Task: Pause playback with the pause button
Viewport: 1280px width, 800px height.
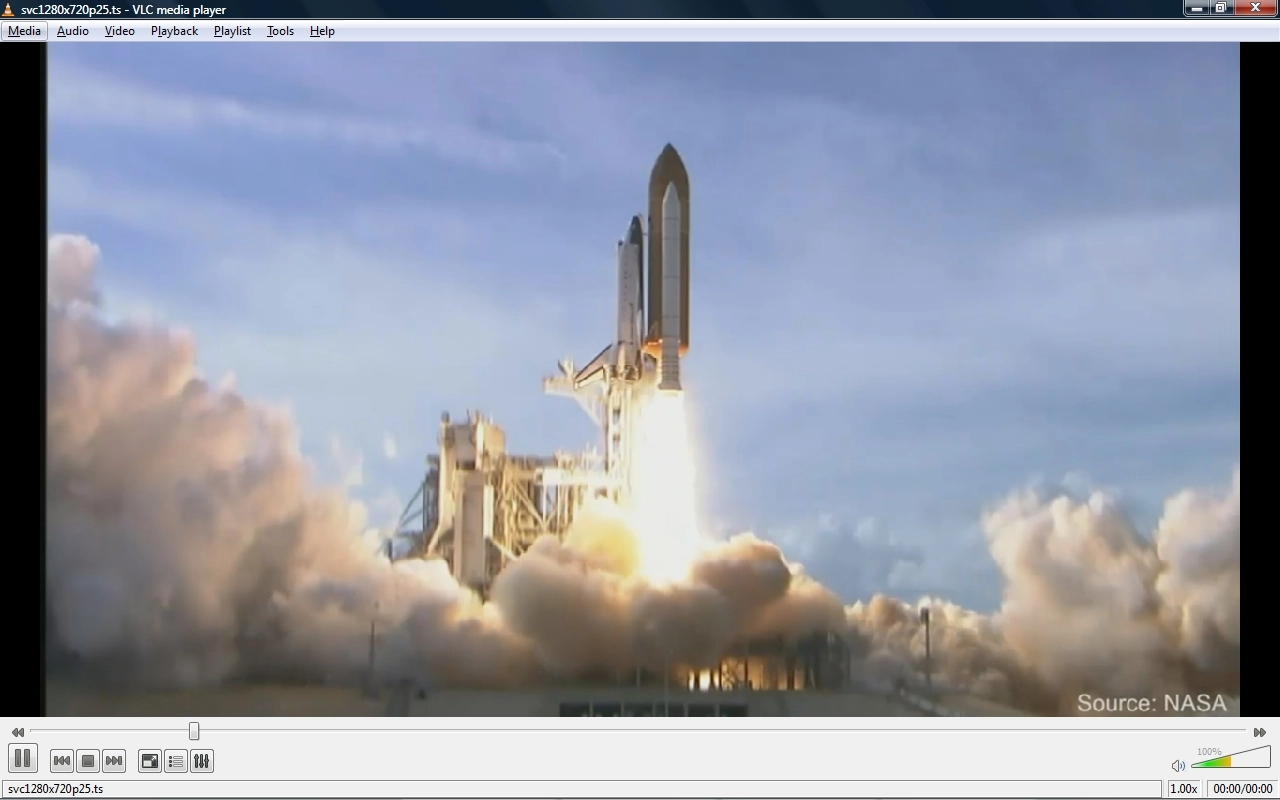Action: coord(23,759)
